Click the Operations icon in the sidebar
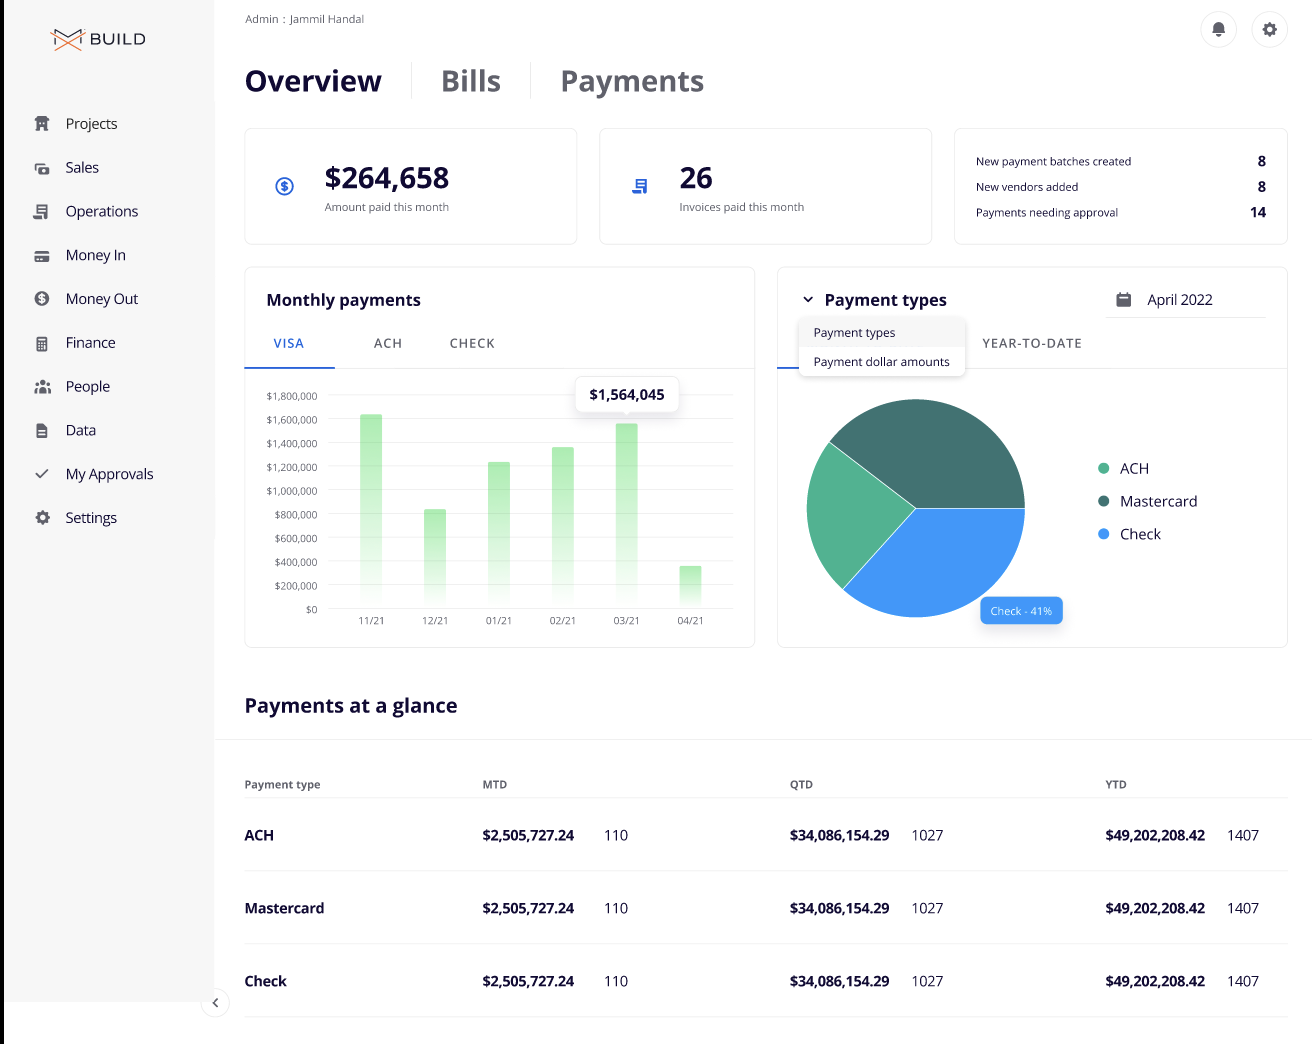This screenshot has width=1312, height=1044. [42, 212]
